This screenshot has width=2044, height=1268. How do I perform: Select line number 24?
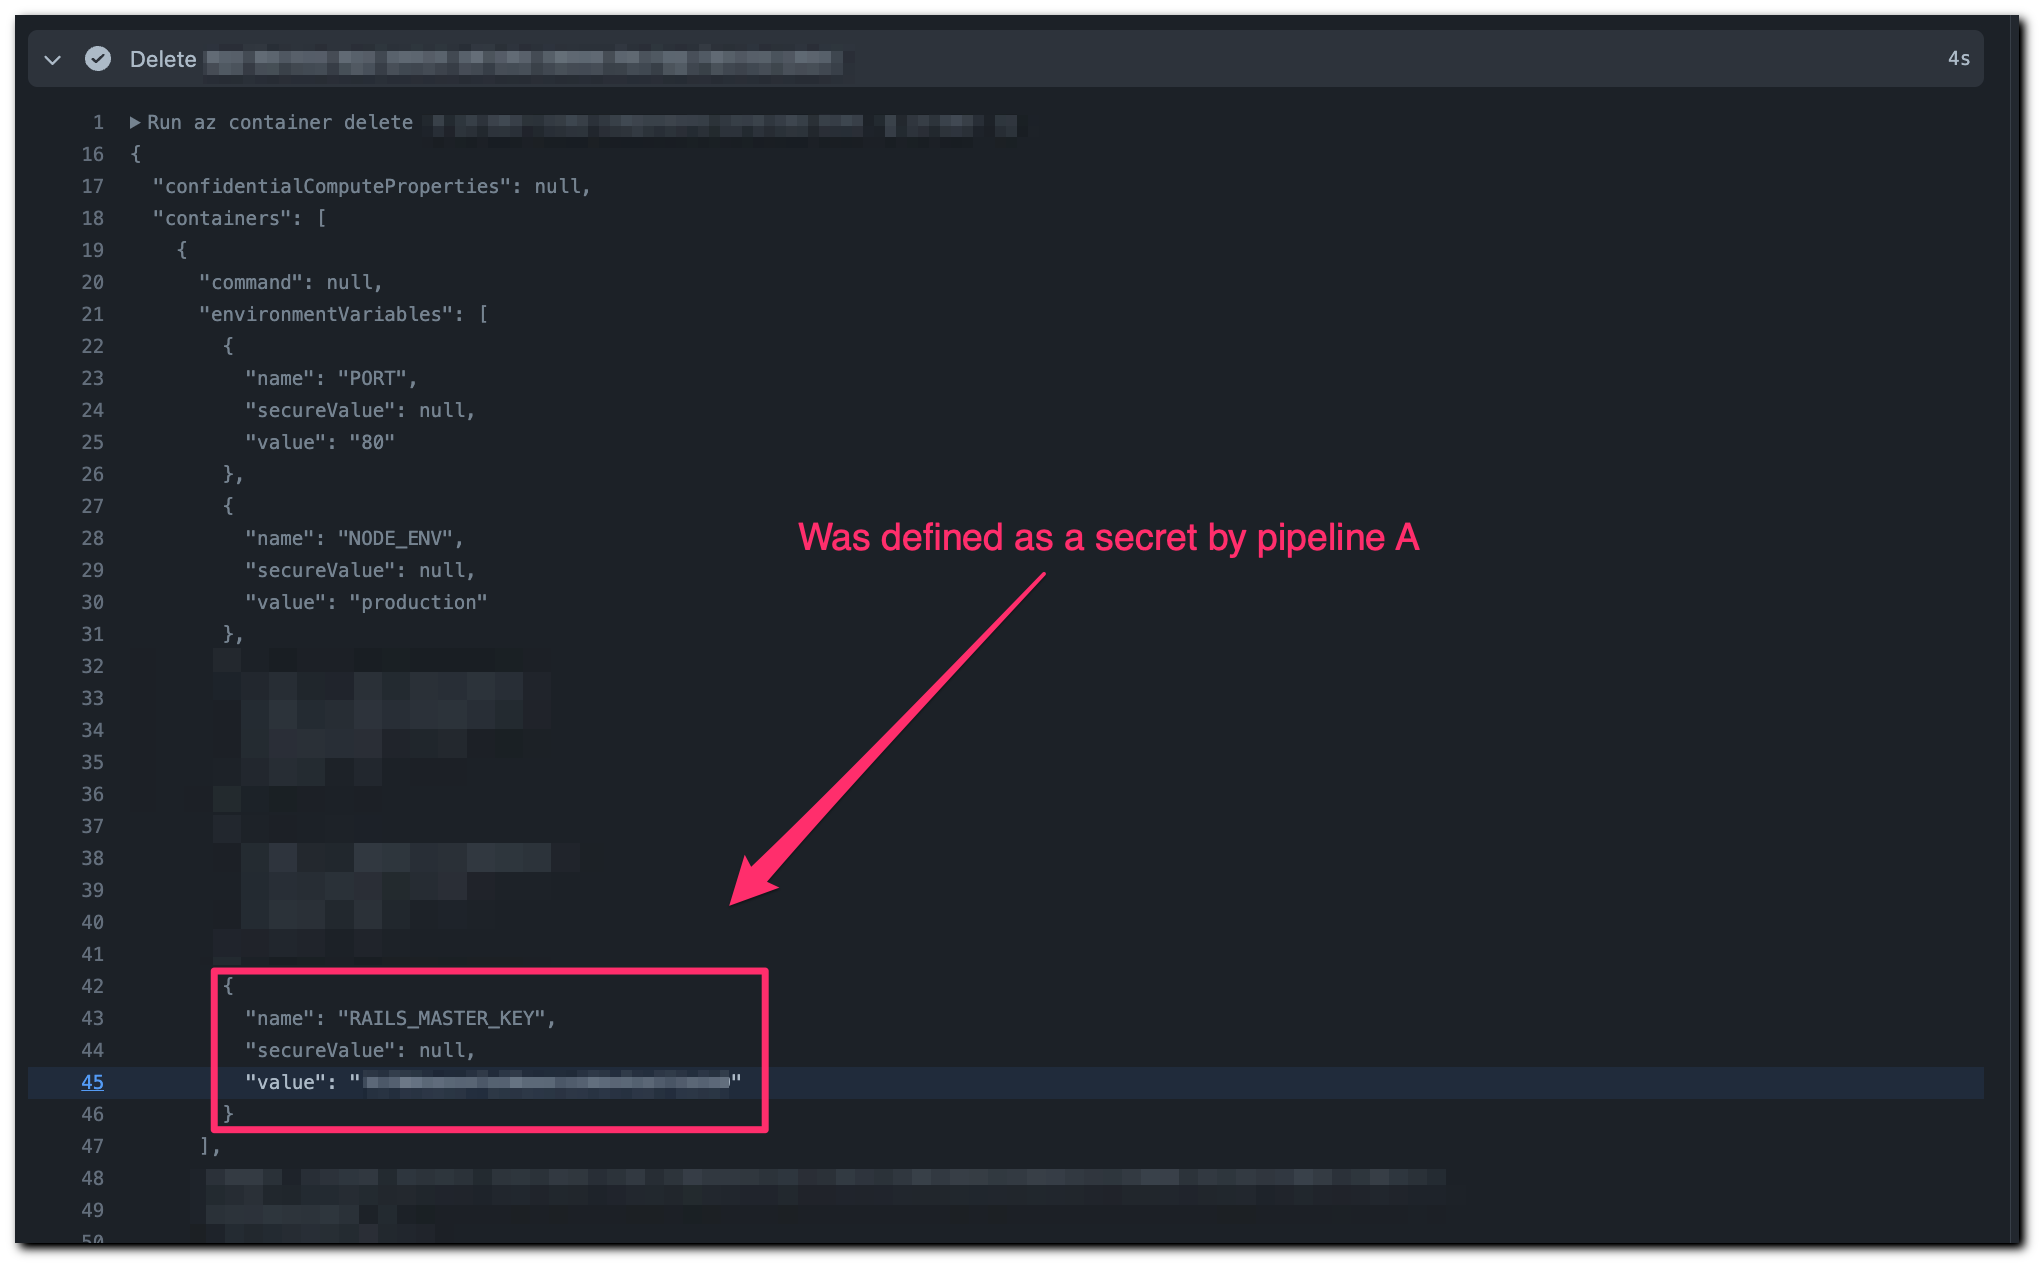(93, 410)
